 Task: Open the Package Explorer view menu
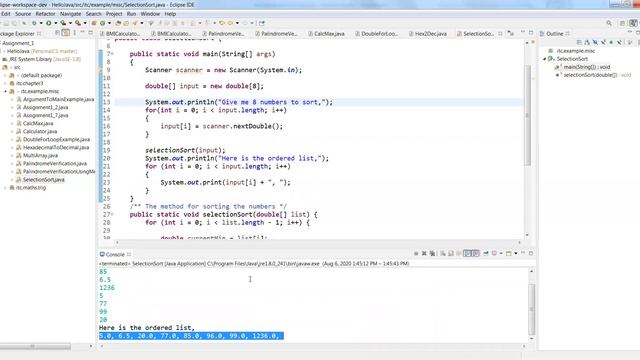point(74,33)
